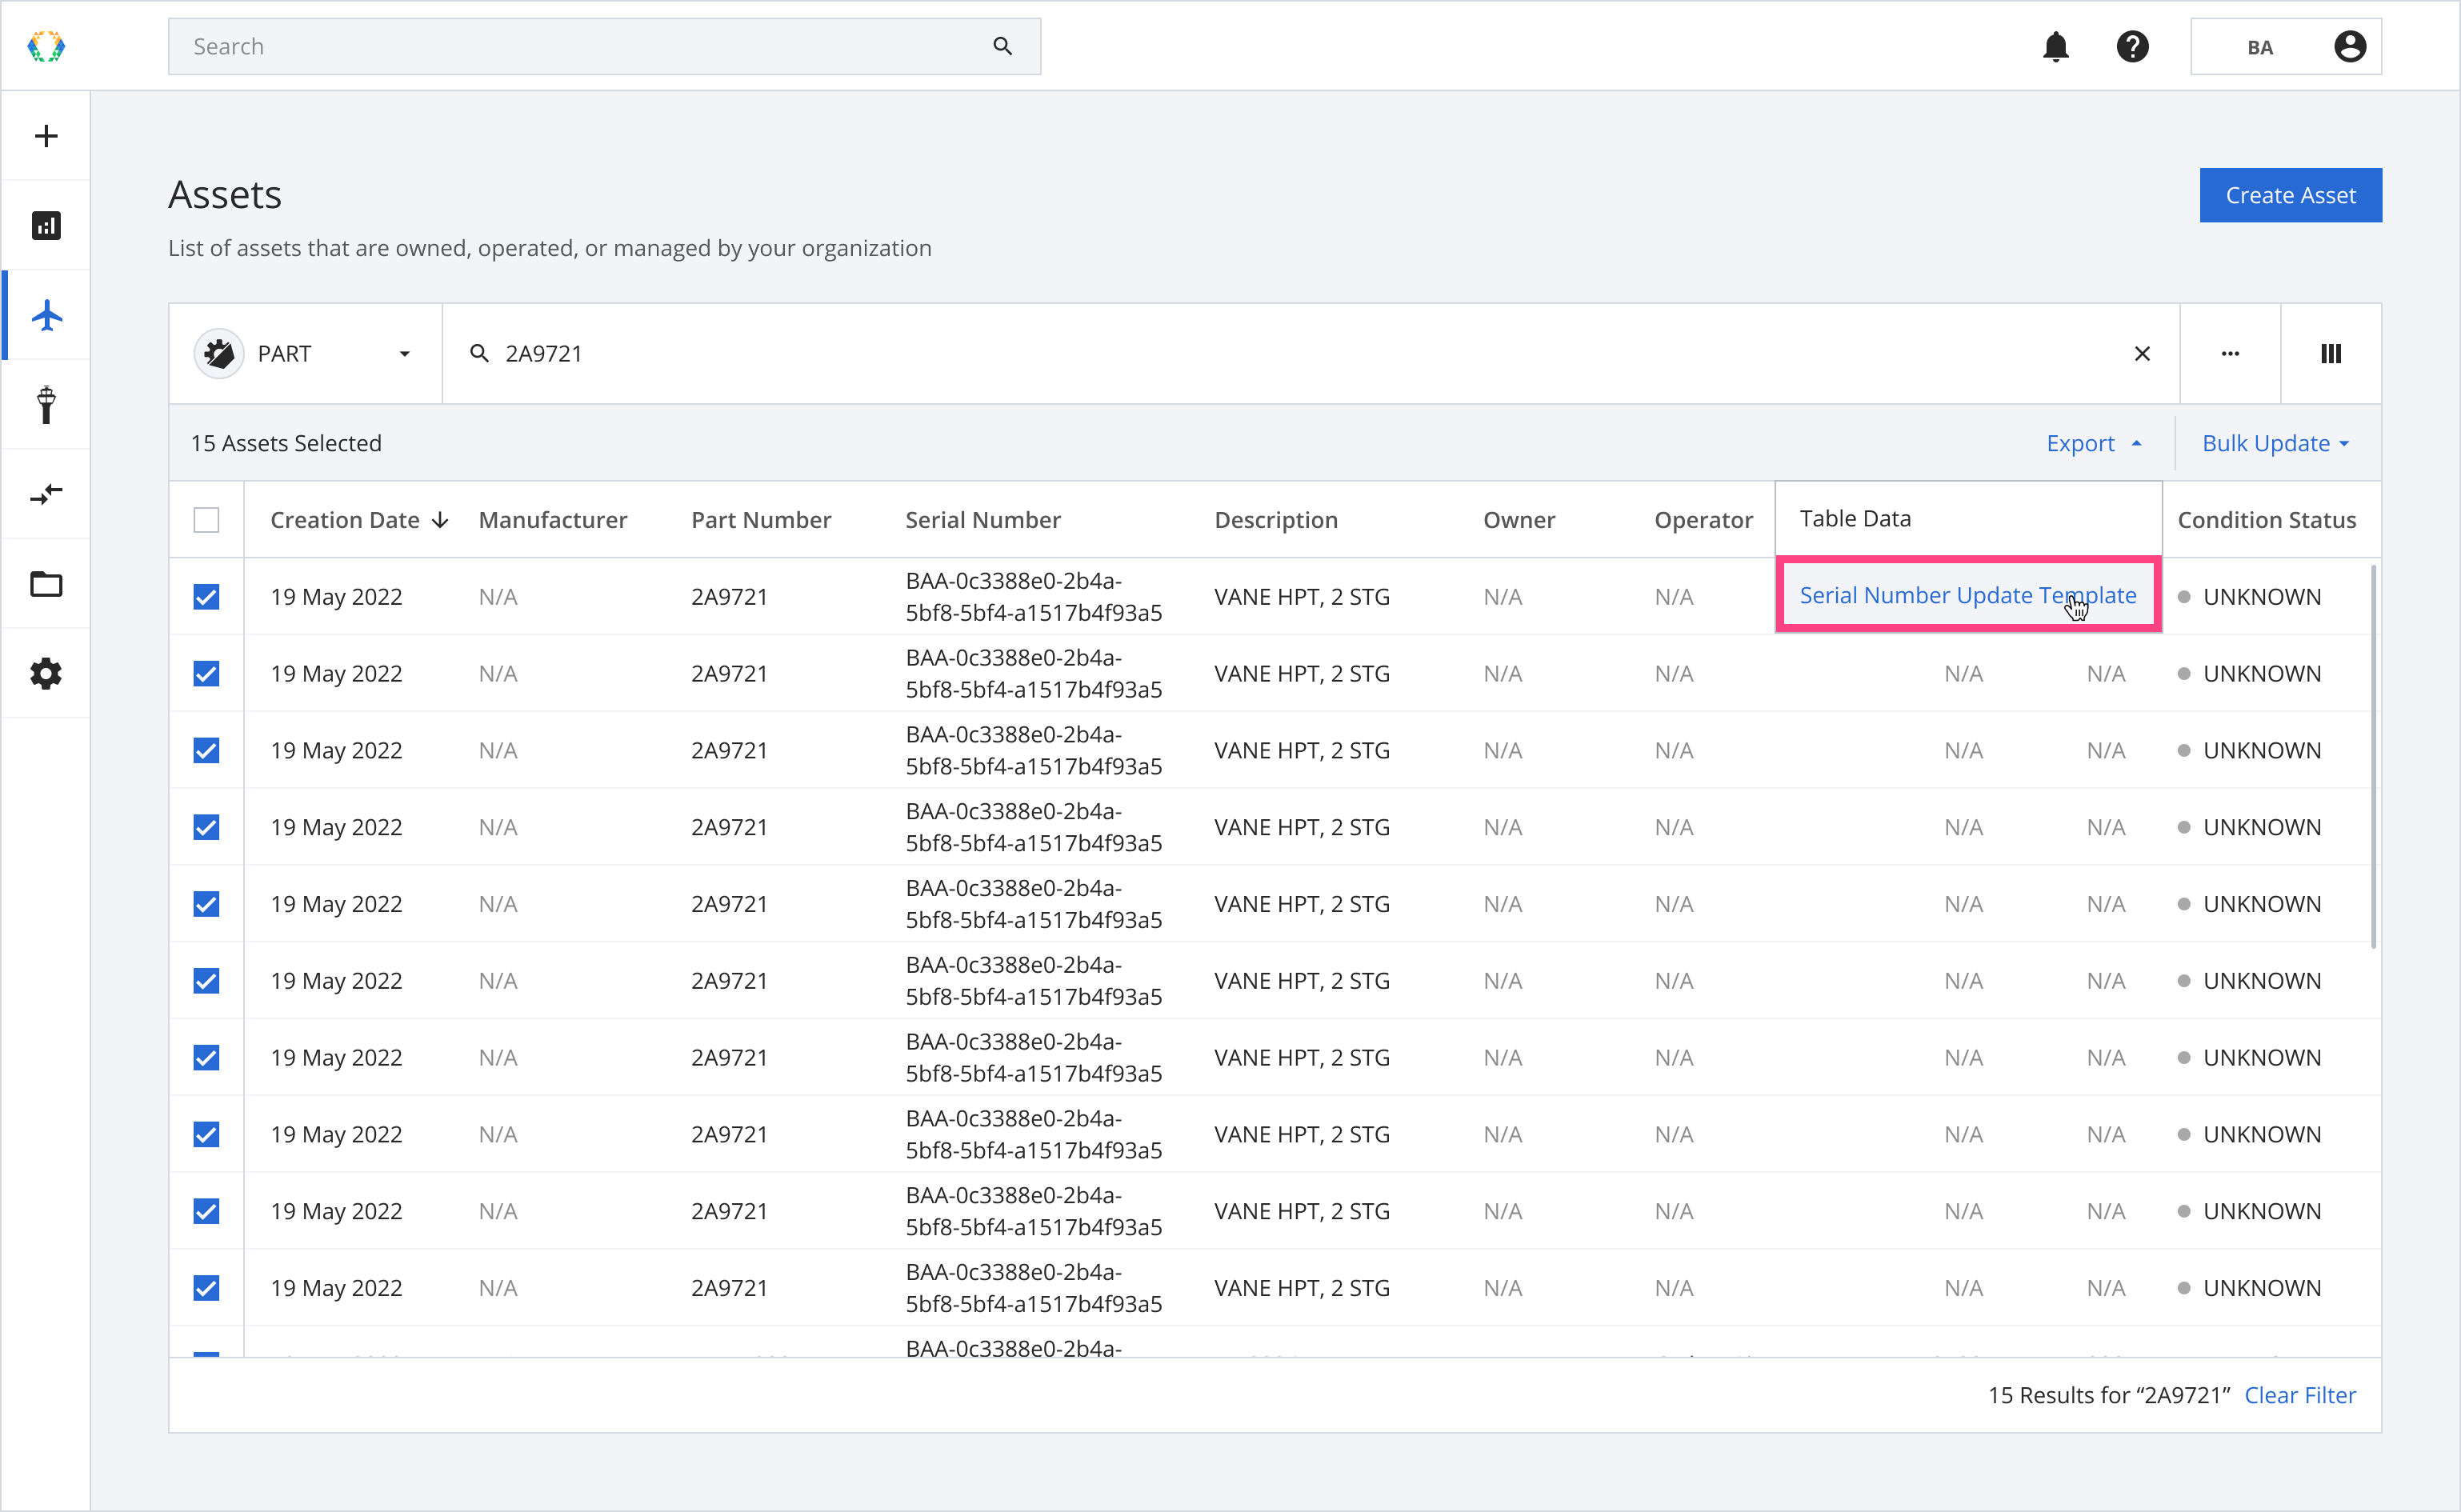Image resolution: width=2461 pixels, height=1512 pixels.
Task: Click the airplane/flights icon in sidebar
Action: (x=46, y=317)
